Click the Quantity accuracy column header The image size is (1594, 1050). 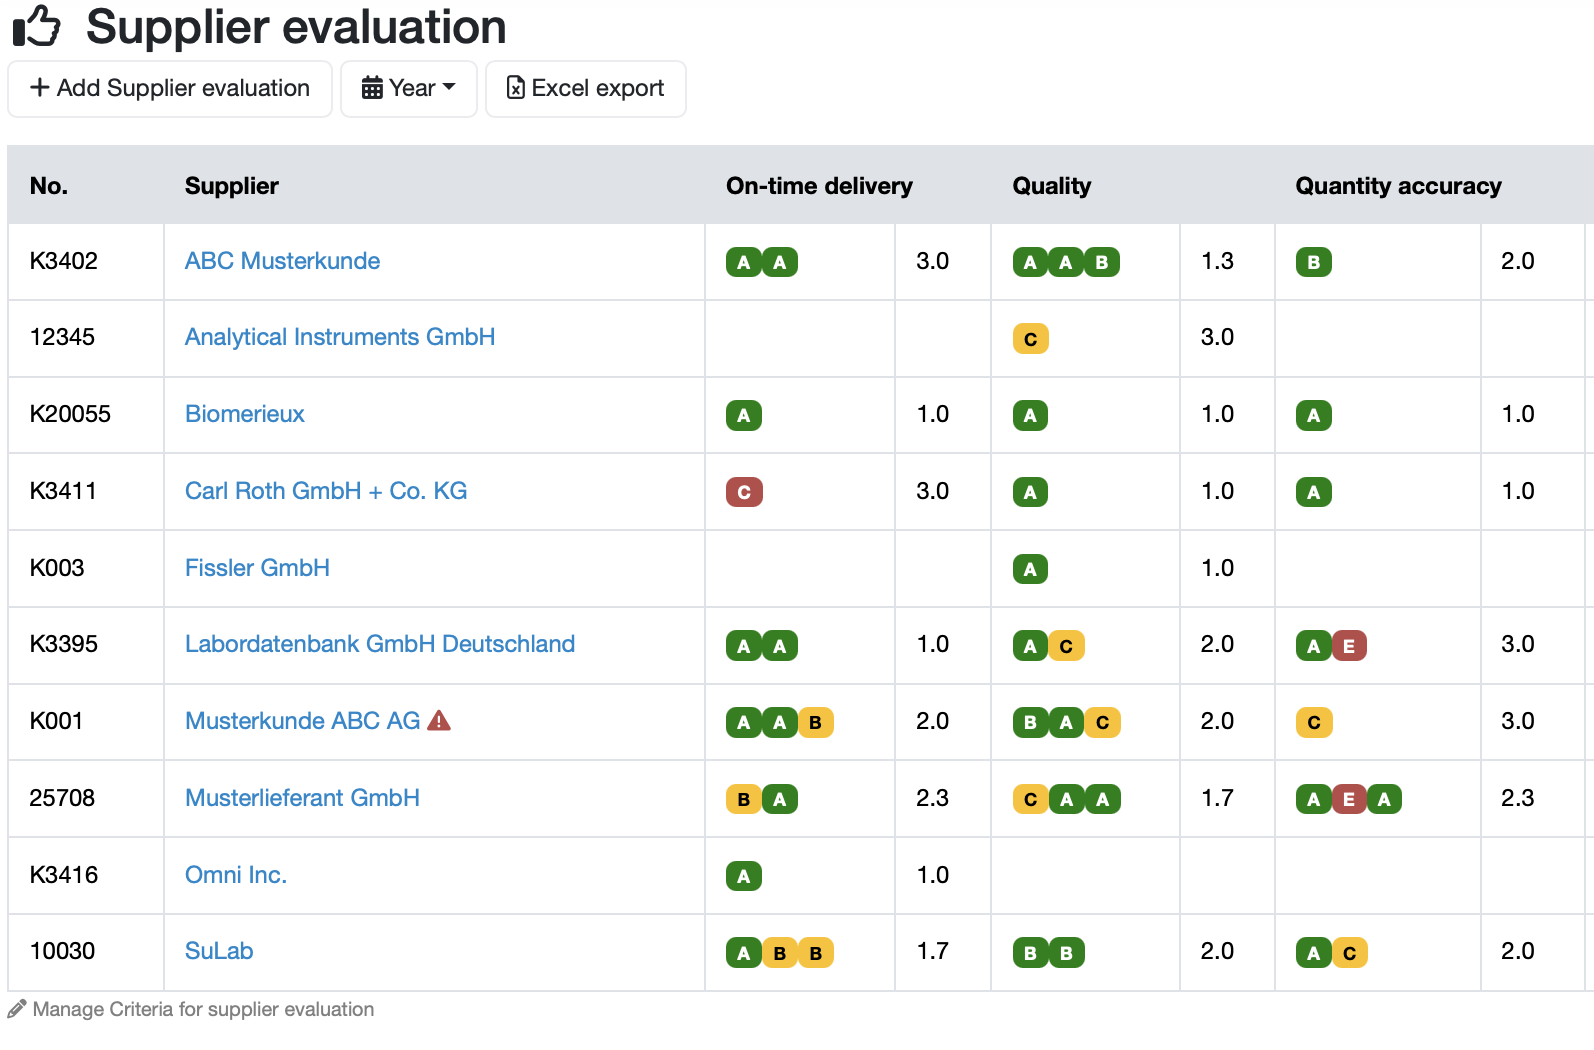[1398, 186]
